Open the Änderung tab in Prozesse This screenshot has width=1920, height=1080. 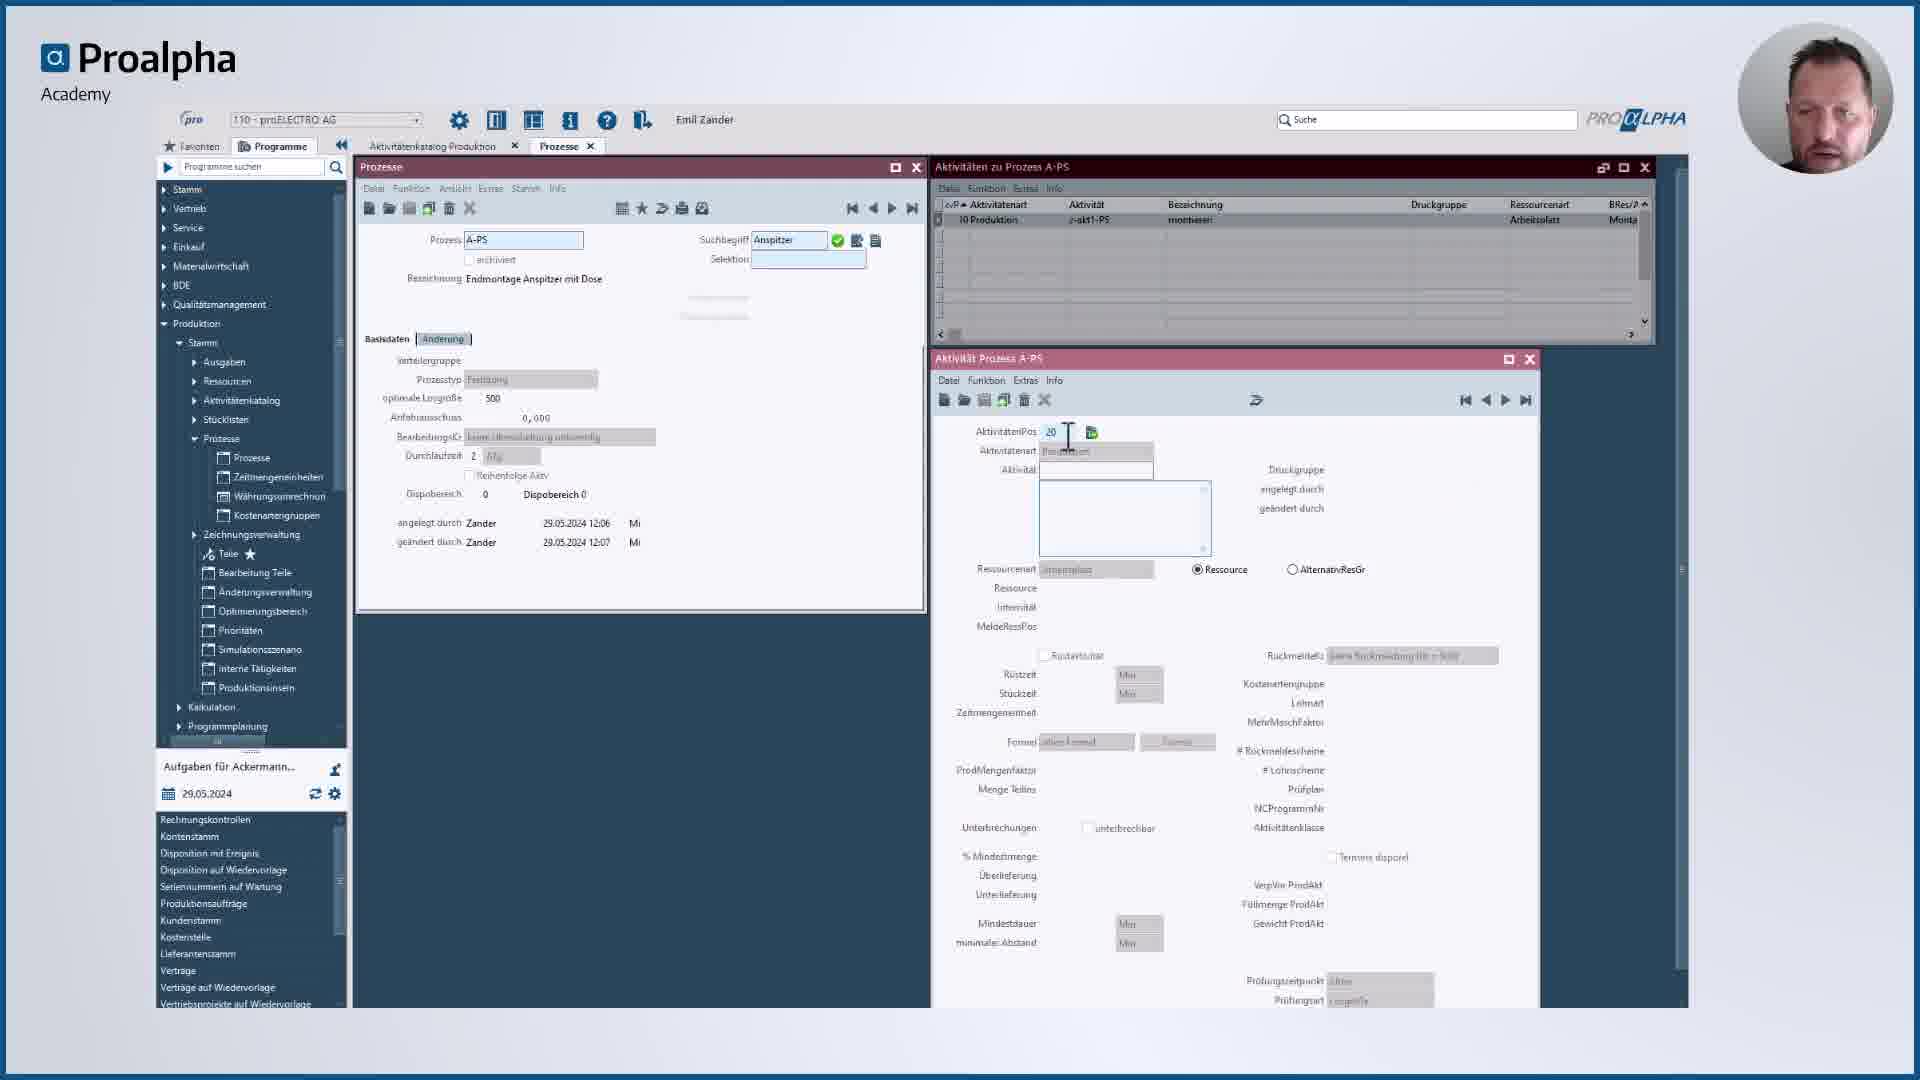coord(443,339)
